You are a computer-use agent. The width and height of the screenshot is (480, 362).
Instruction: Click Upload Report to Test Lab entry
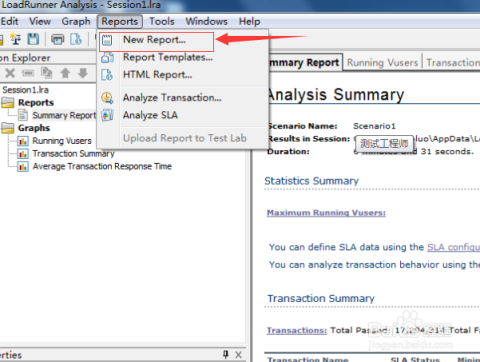(185, 138)
